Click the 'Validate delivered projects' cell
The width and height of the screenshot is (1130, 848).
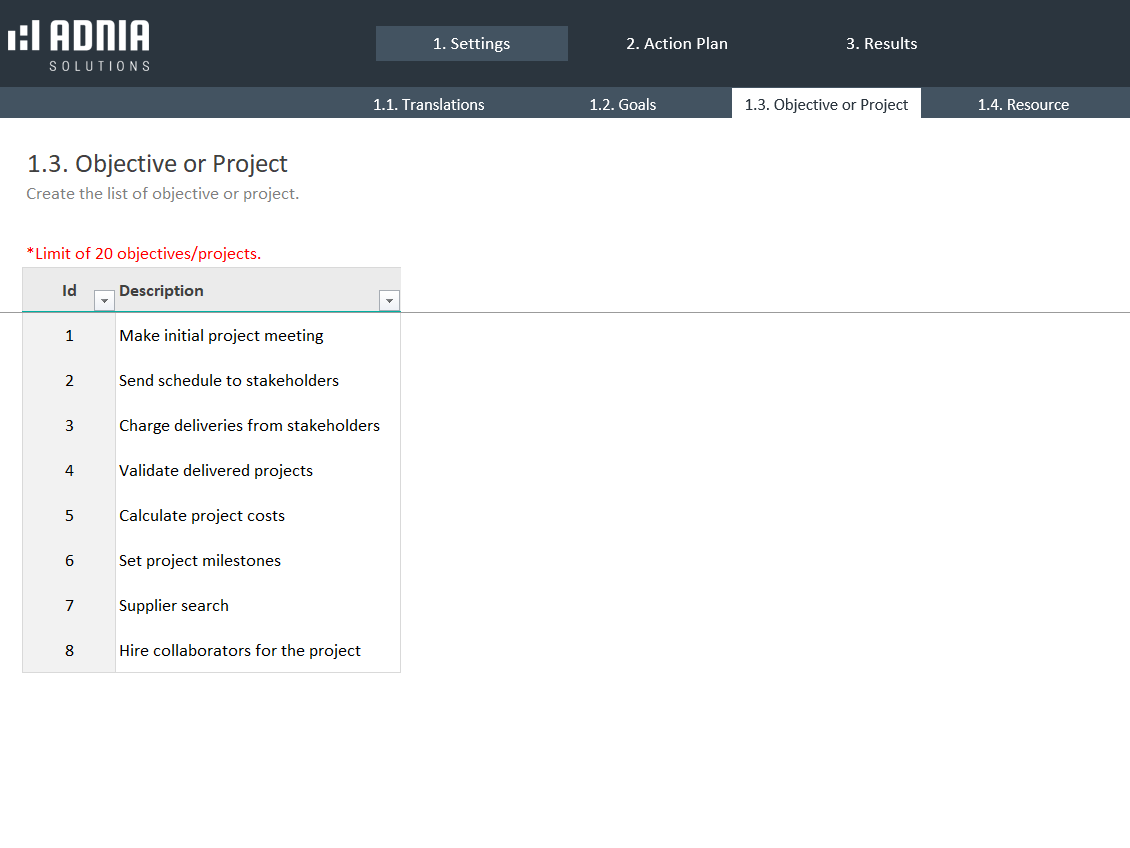216,471
